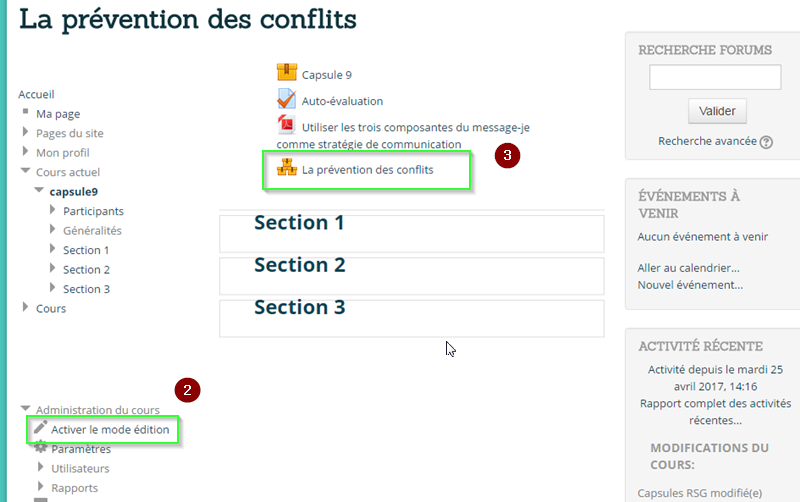800x502 pixels.
Task: Click the help icon next to Recherche avancée
Action: 766,142
